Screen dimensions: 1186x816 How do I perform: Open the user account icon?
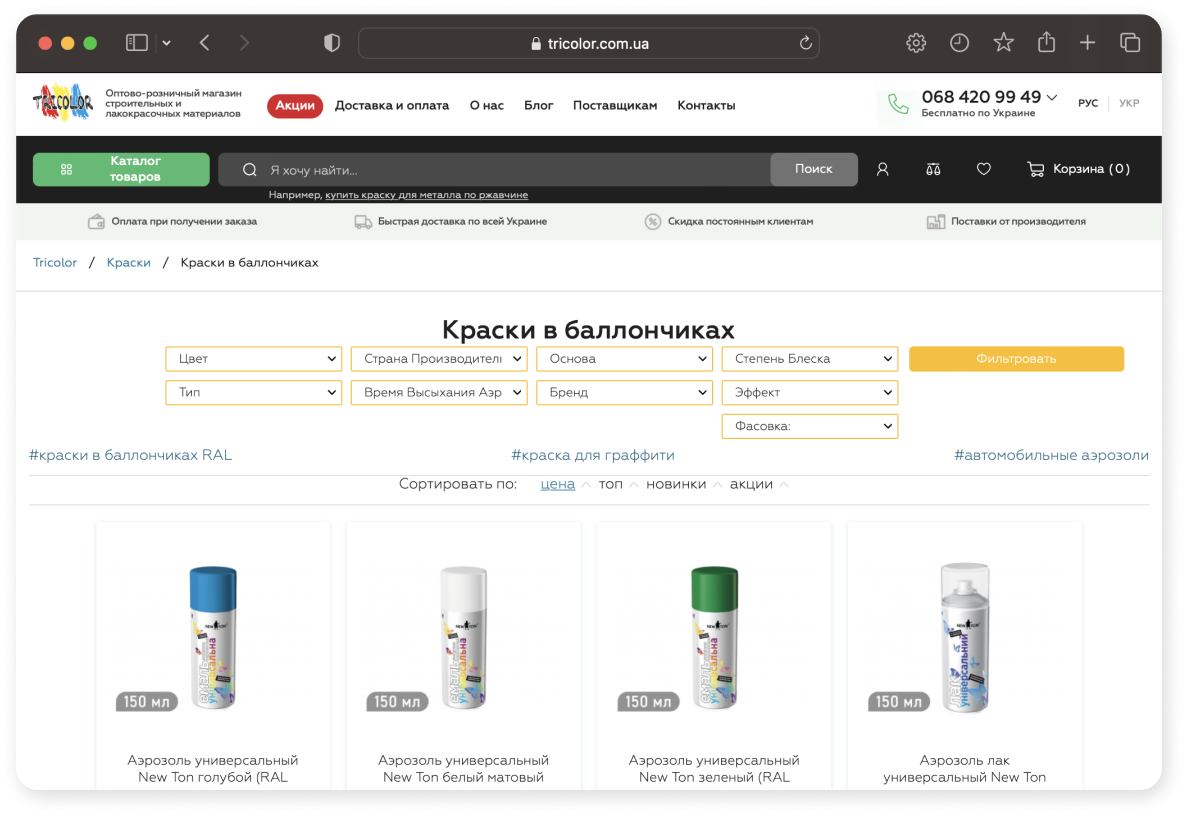[x=883, y=169]
